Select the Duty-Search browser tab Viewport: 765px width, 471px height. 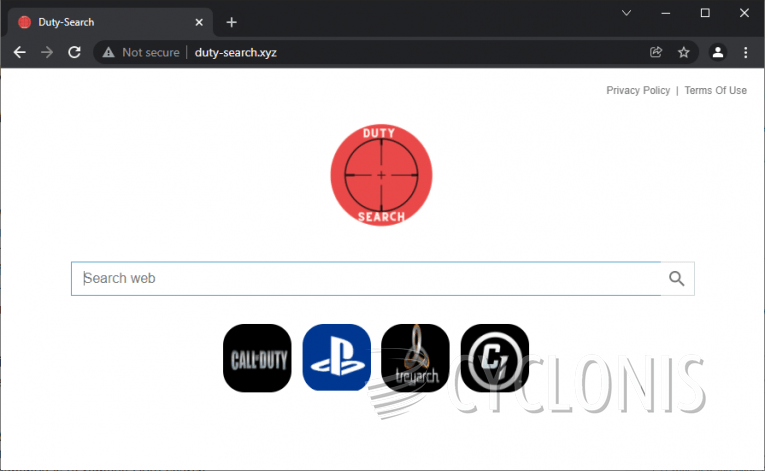[100, 22]
